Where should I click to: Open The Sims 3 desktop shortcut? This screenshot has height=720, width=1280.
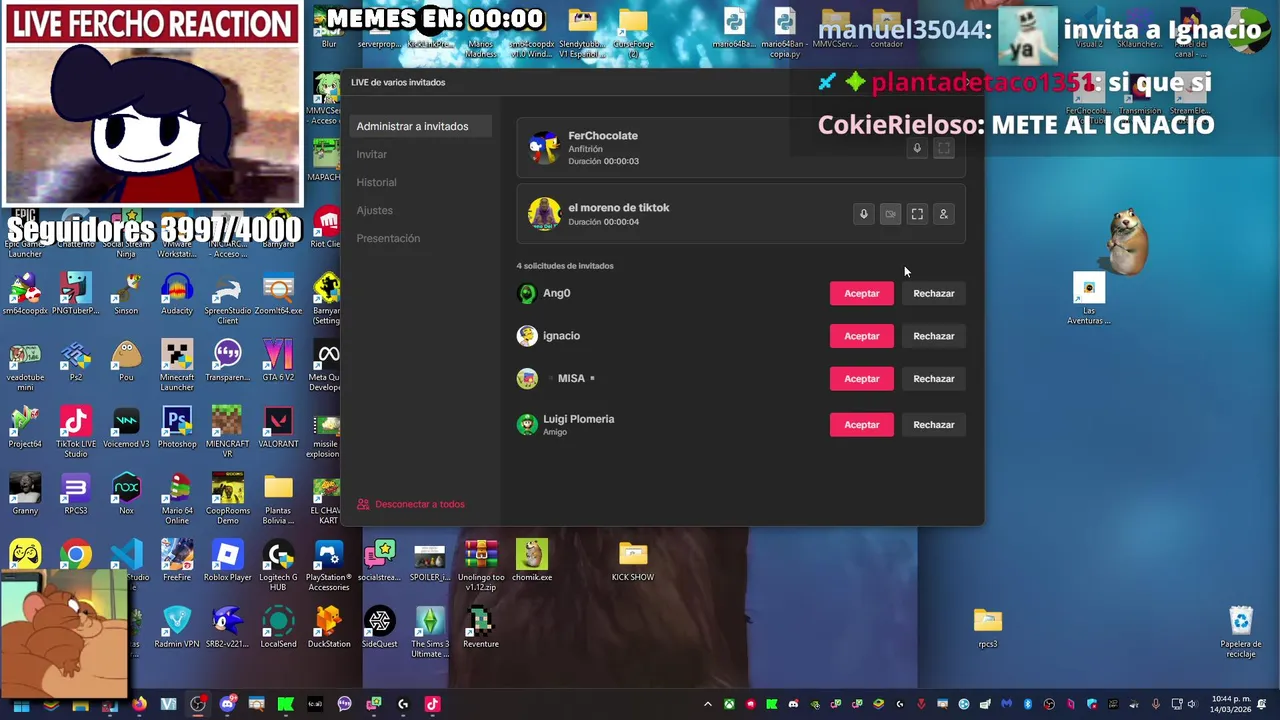point(430,632)
